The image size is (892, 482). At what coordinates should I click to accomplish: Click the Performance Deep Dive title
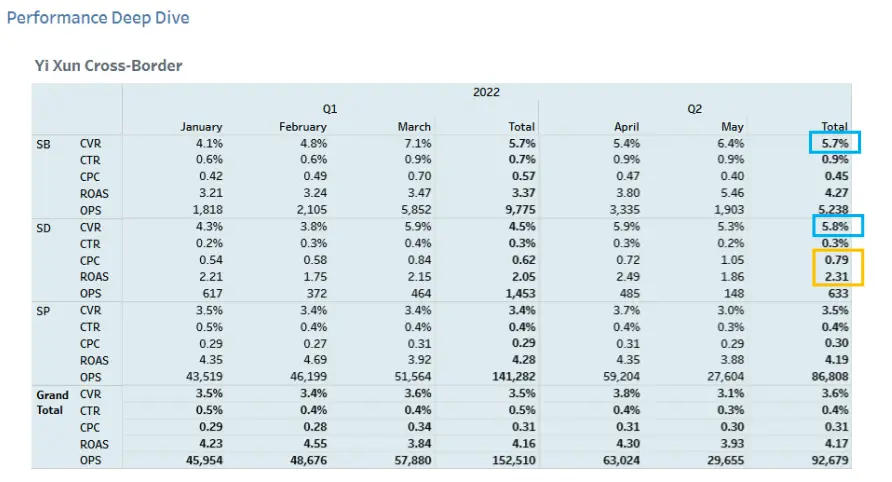pyautogui.click(x=98, y=18)
